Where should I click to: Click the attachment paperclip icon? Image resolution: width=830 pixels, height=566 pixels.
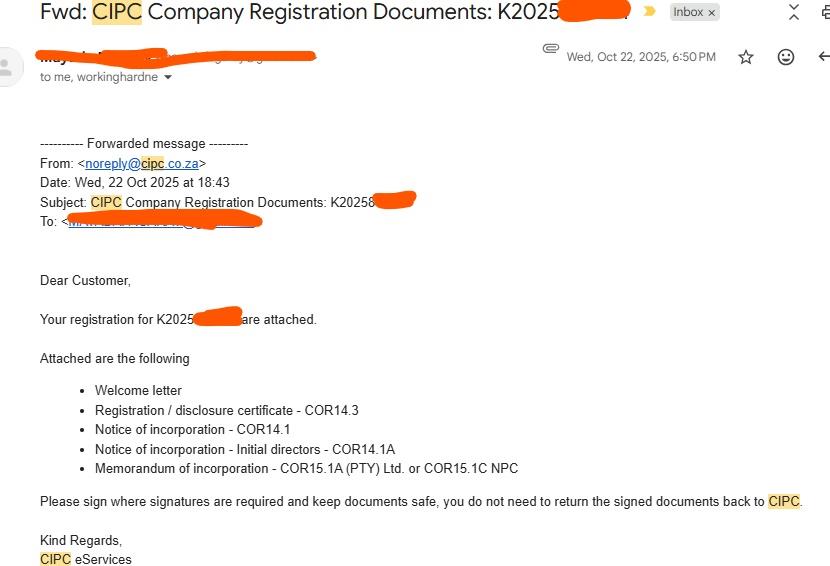click(550, 48)
